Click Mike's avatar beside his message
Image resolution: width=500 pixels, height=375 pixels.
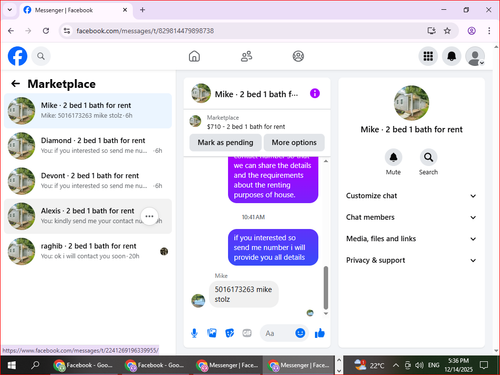pos(198,301)
